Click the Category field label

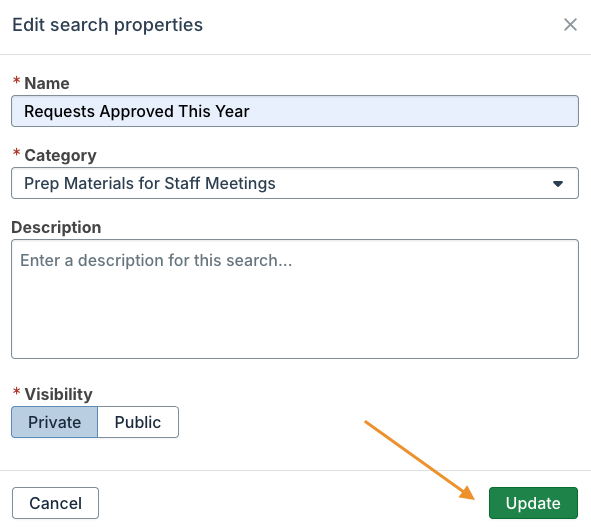[x=60, y=156]
